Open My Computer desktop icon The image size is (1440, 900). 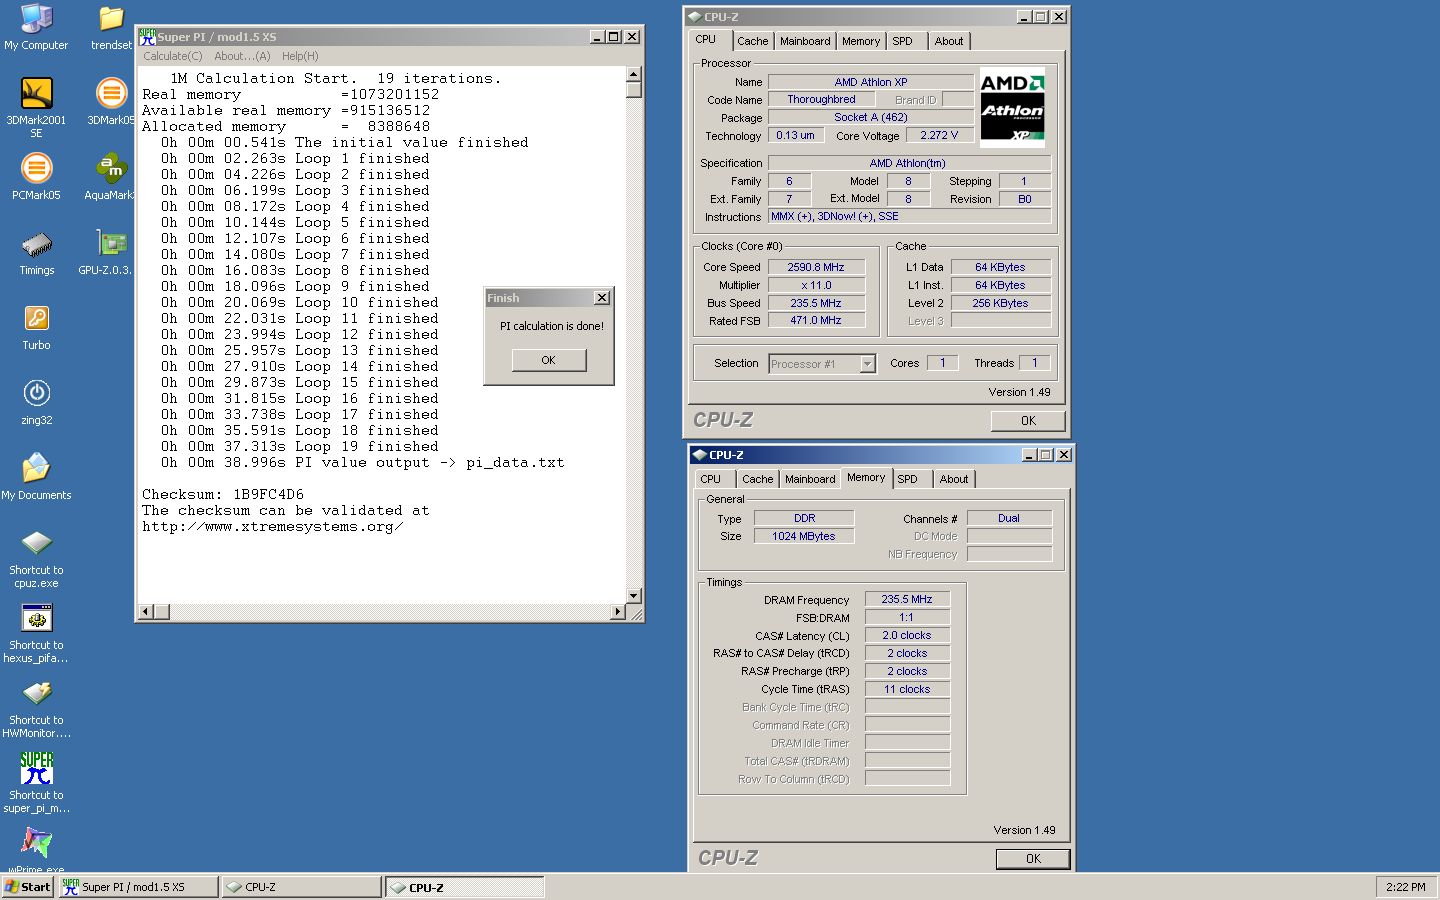click(36, 28)
